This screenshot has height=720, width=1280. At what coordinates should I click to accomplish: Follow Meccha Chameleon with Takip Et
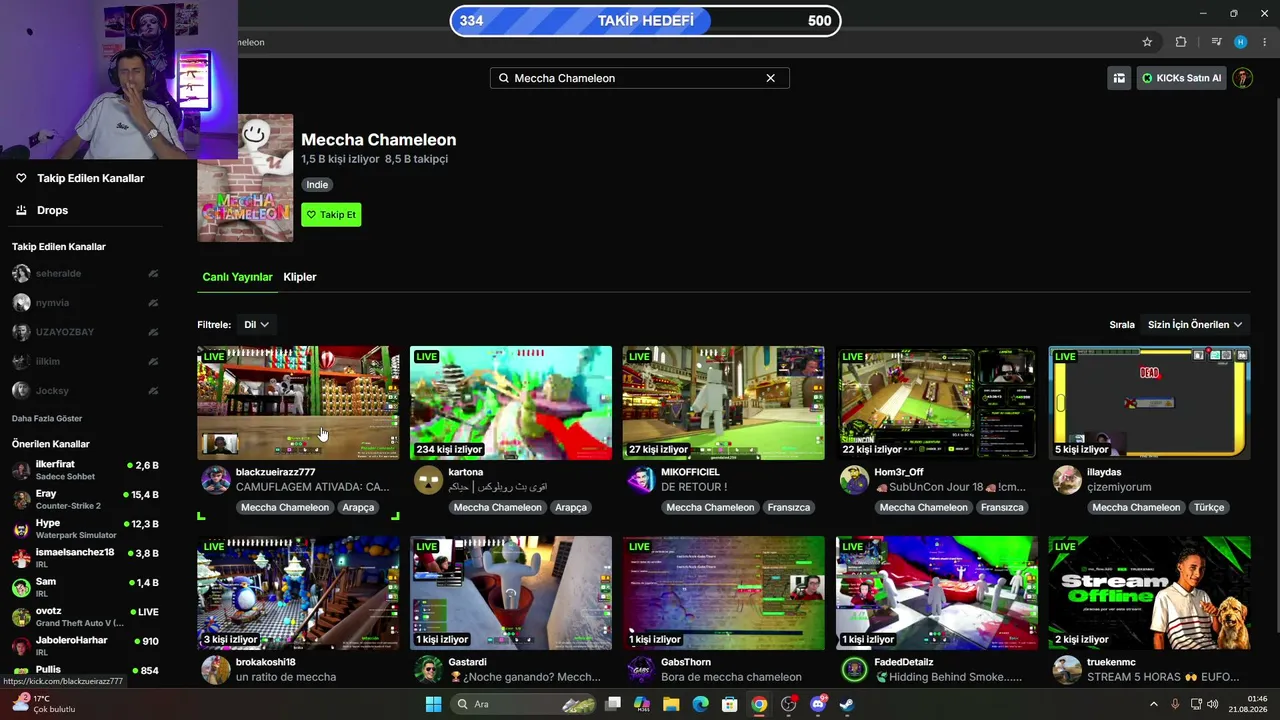[331, 214]
